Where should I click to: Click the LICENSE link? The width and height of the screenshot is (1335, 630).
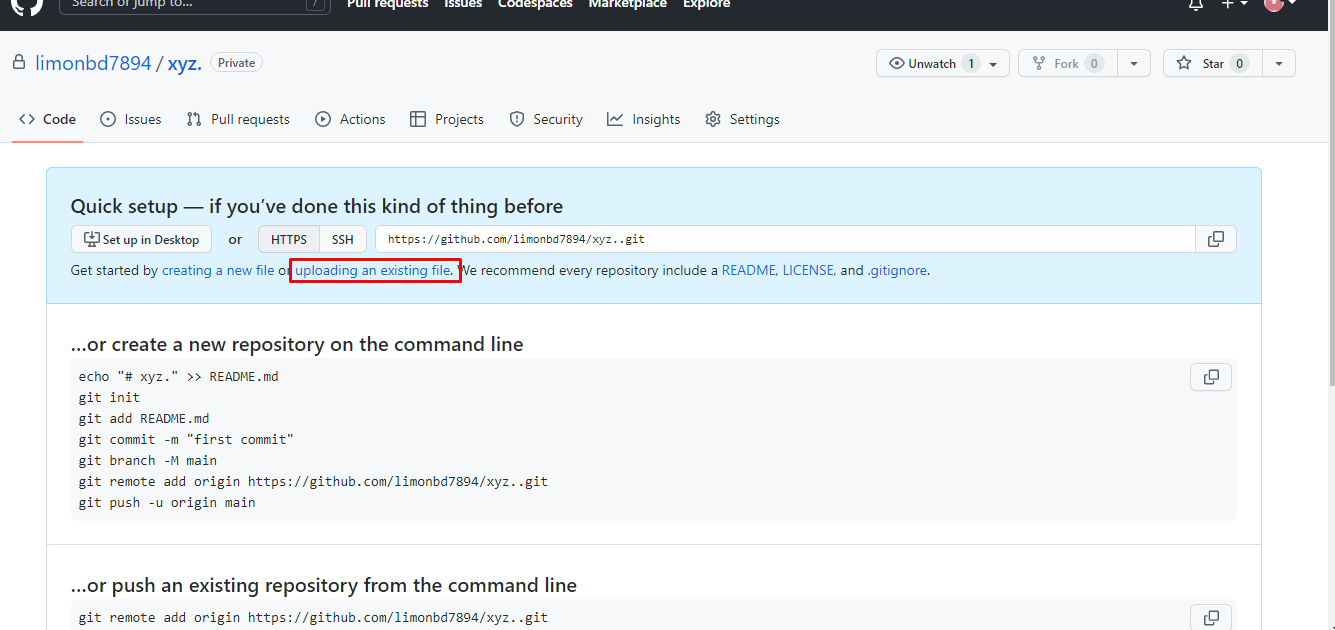point(809,270)
